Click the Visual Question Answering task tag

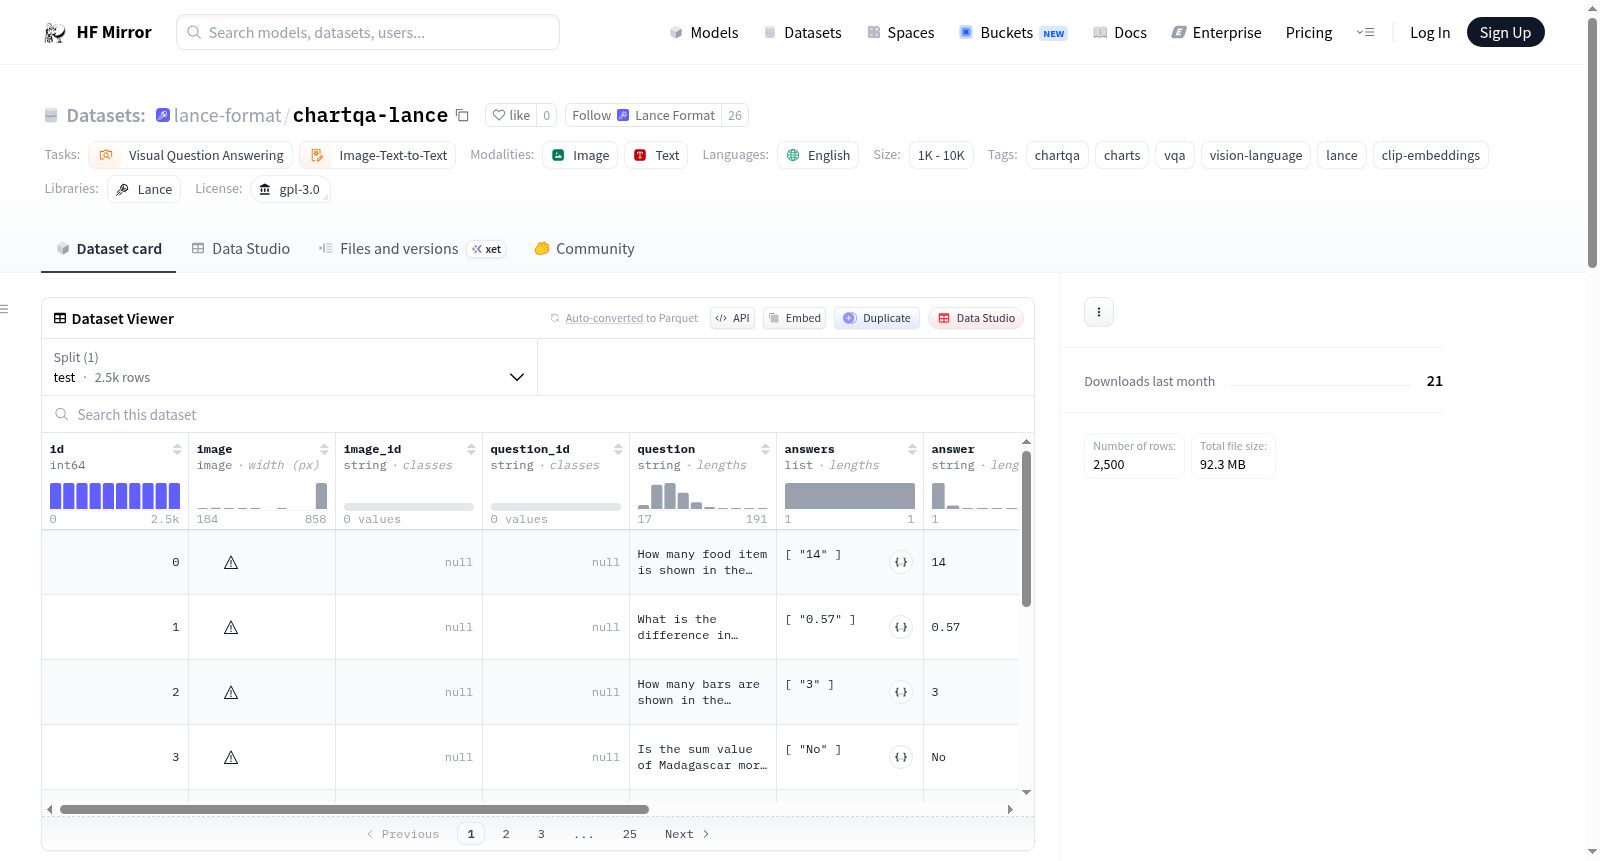191,156
